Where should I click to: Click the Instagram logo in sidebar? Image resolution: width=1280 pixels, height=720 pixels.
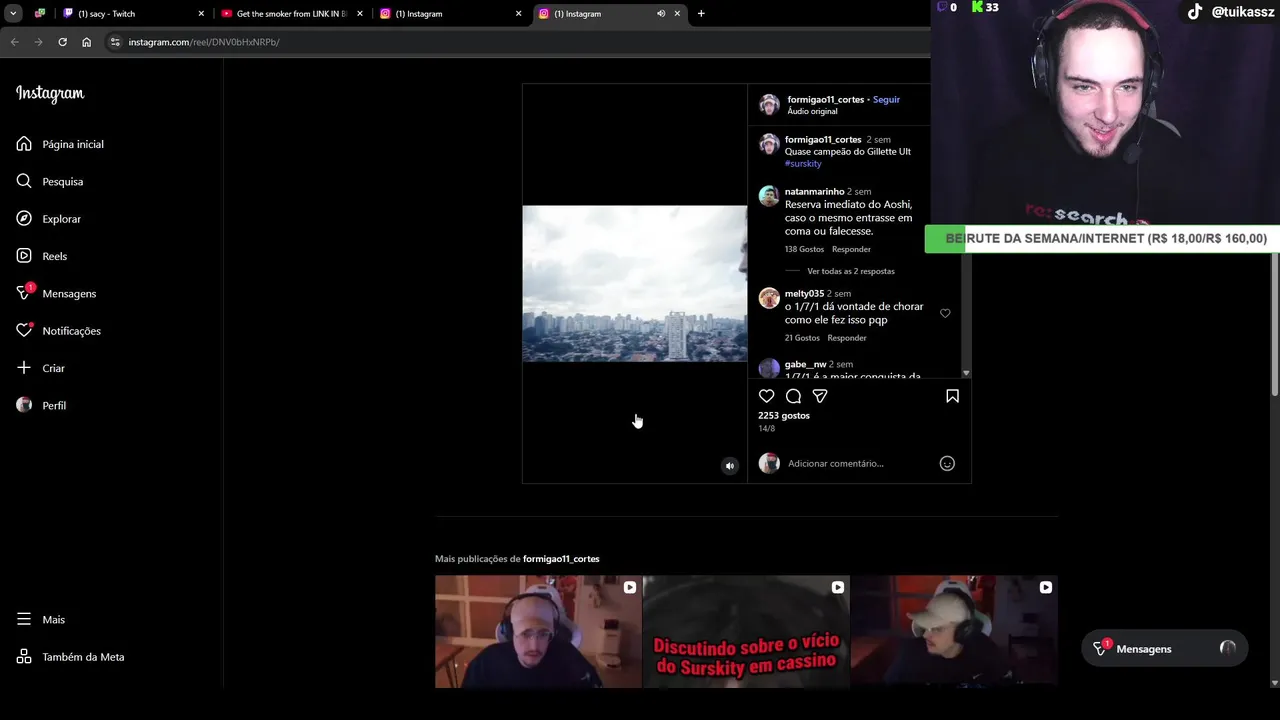tap(50, 94)
